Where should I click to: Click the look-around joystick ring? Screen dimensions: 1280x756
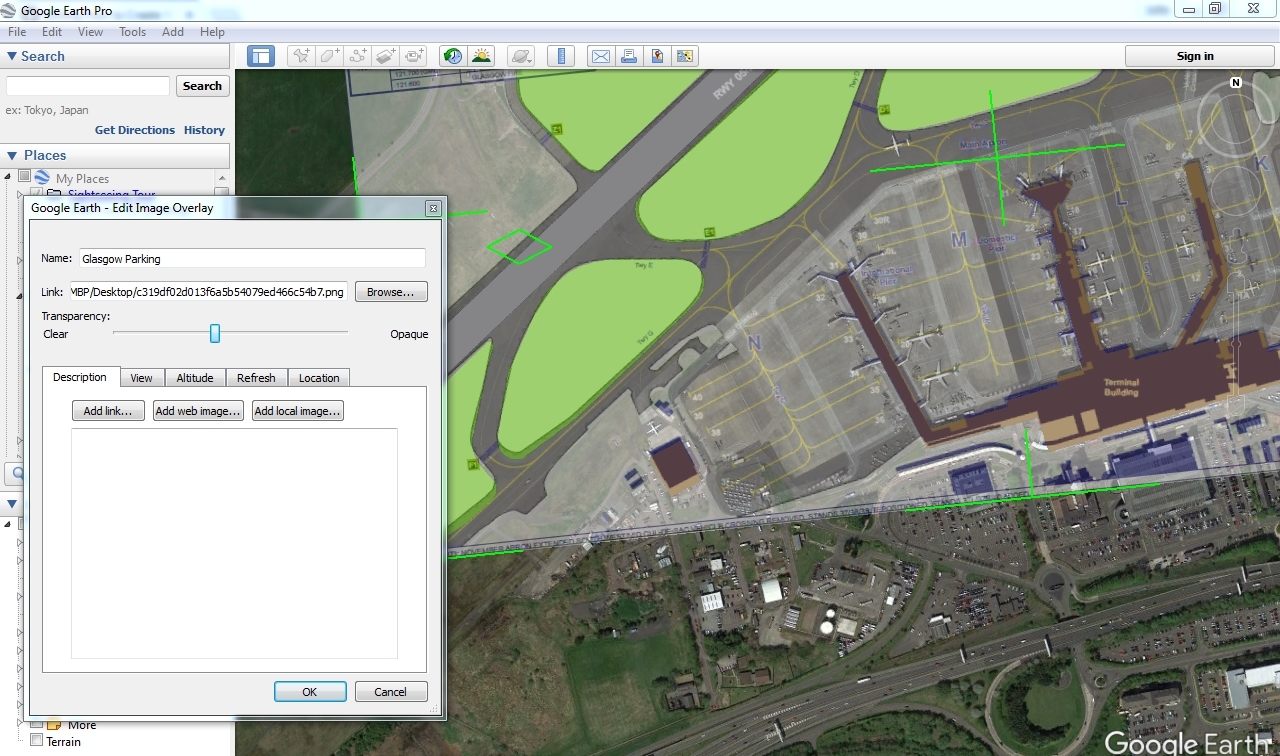pos(1236,117)
